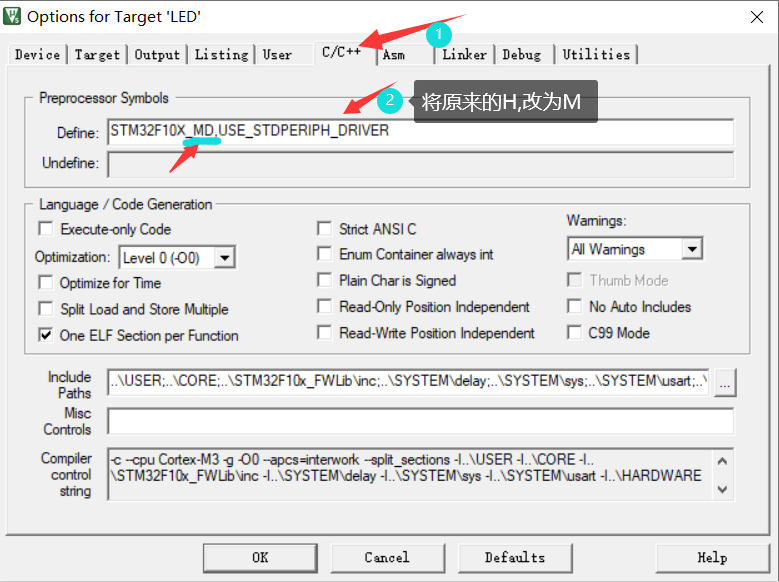Toggle Split Load and Store Multiple
Image resolution: width=779 pixels, height=582 pixels.
[x=46, y=309]
